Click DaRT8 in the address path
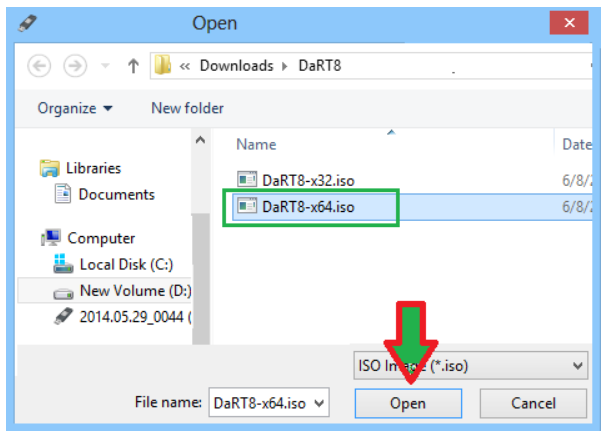Image resolution: width=603 pixels, height=436 pixels. 320,66
